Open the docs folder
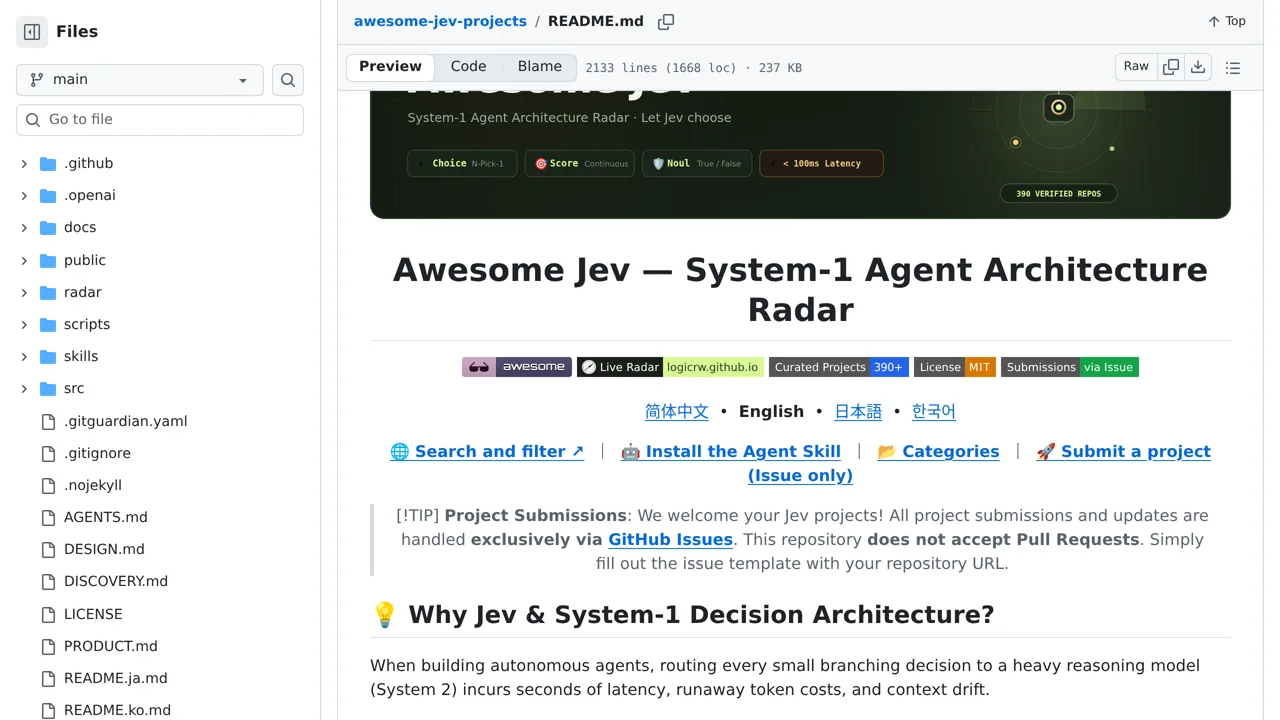This screenshot has width=1280, height=720. (x=80, y=228)
